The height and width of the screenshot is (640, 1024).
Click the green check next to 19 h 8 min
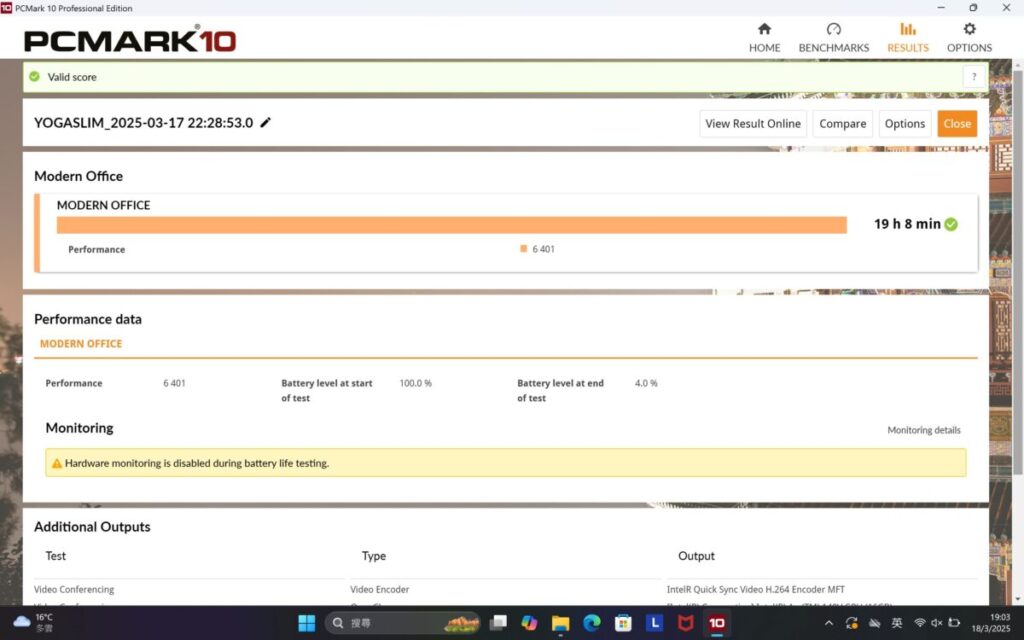click(x=951, y=224)
